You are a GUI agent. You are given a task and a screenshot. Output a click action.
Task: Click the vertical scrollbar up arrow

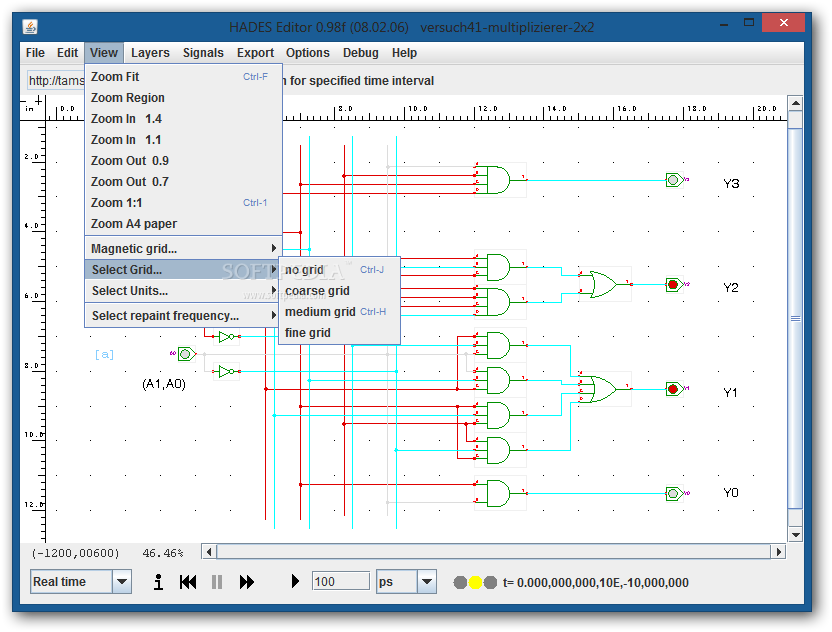tap(795, 102)
